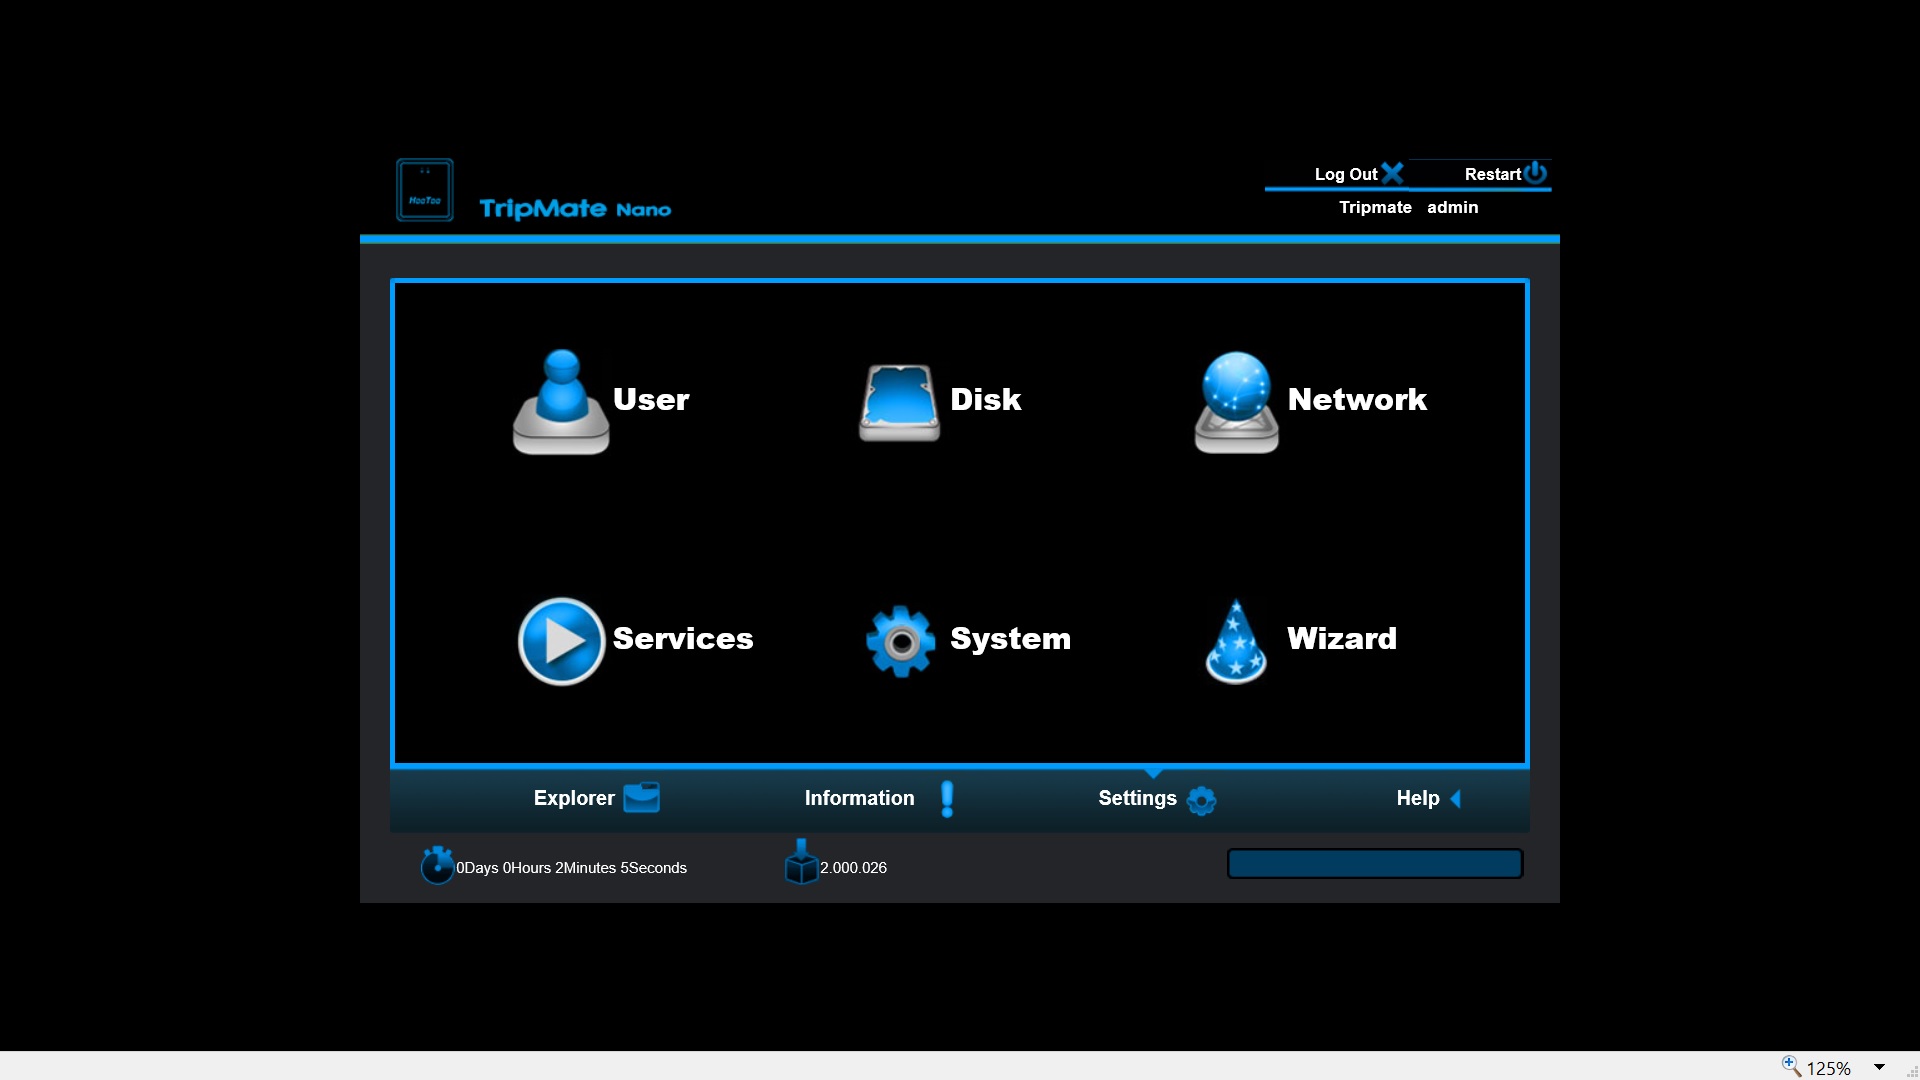Click the HooToo device logo

[x=425, y=190]
